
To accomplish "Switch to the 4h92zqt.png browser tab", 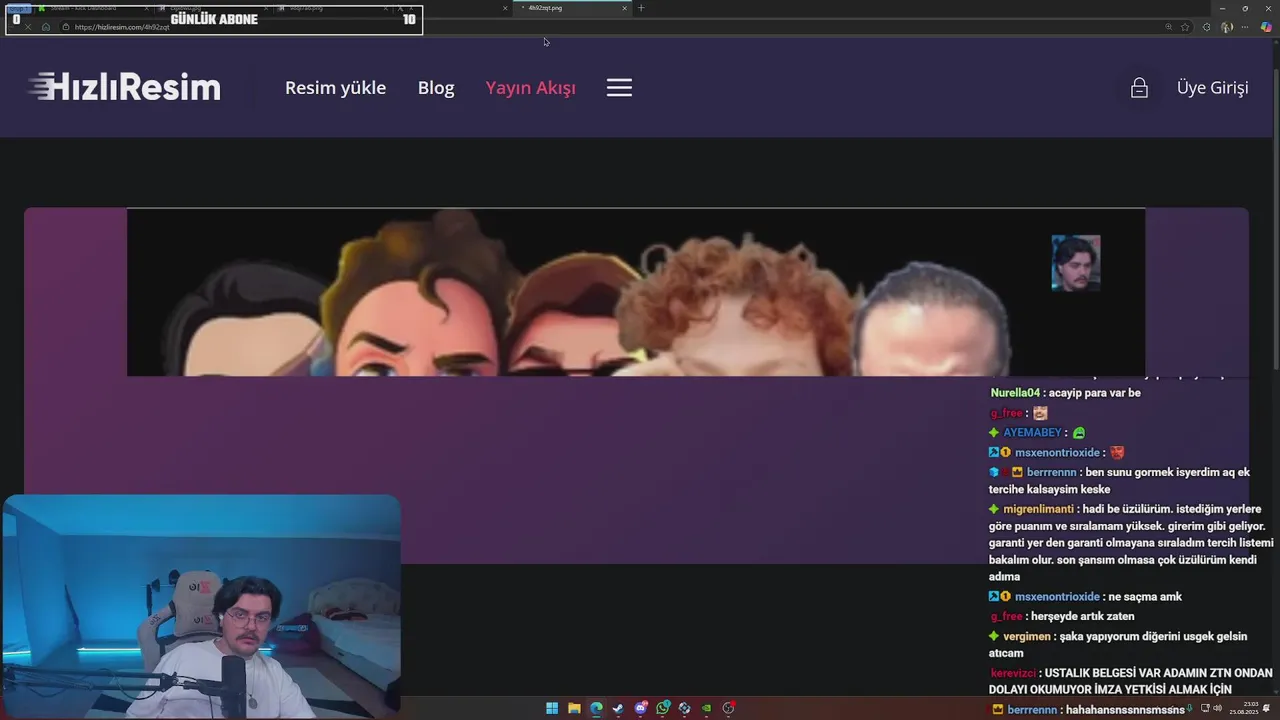I will point(573,8).
